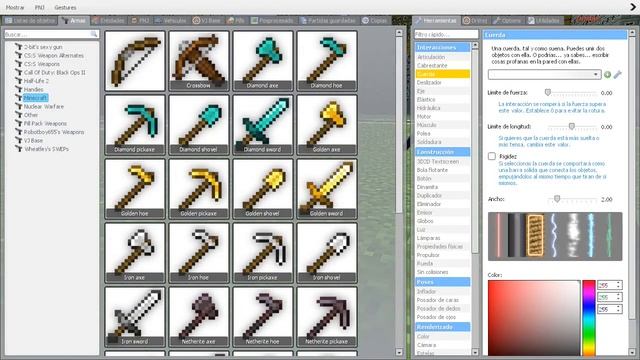This screenshot has height=360, width=640.
Task: Pick the Golden axe
Action: point(327,124)
